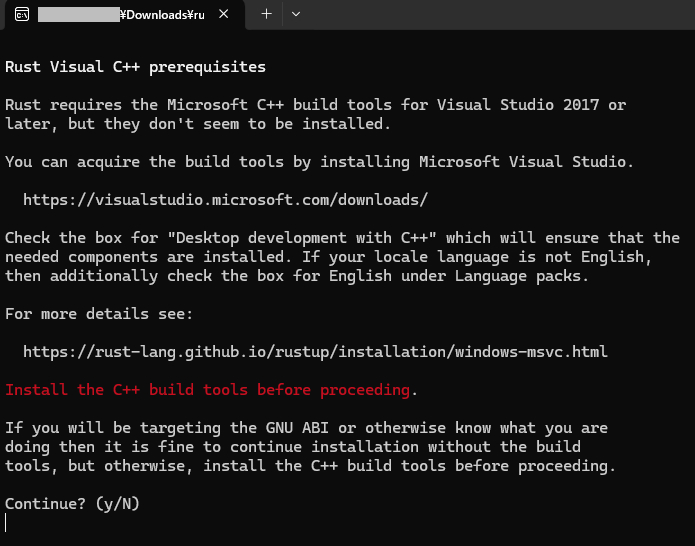
Task: Select the Downloads\ru terminal tab title
Action: pos(121,15)
